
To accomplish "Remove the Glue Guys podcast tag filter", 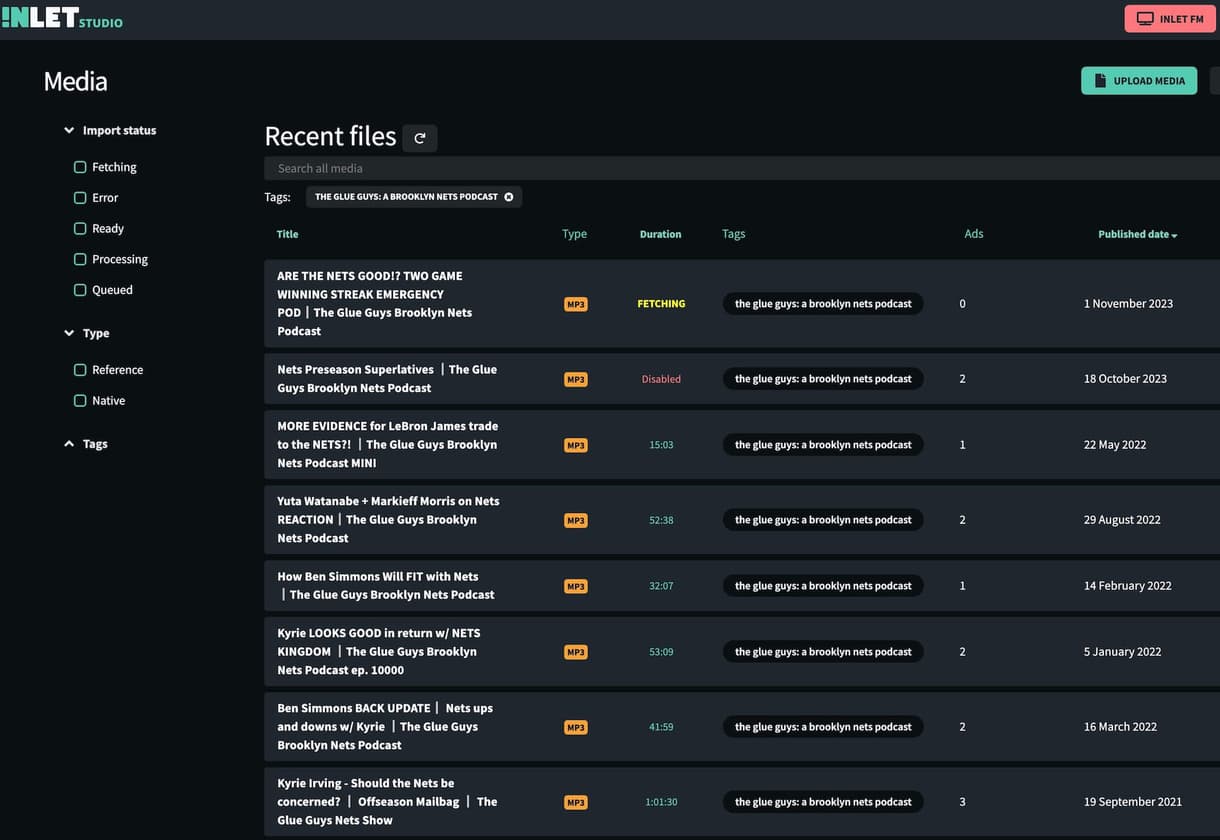I will pyautogui.click(x=509, y=196).
